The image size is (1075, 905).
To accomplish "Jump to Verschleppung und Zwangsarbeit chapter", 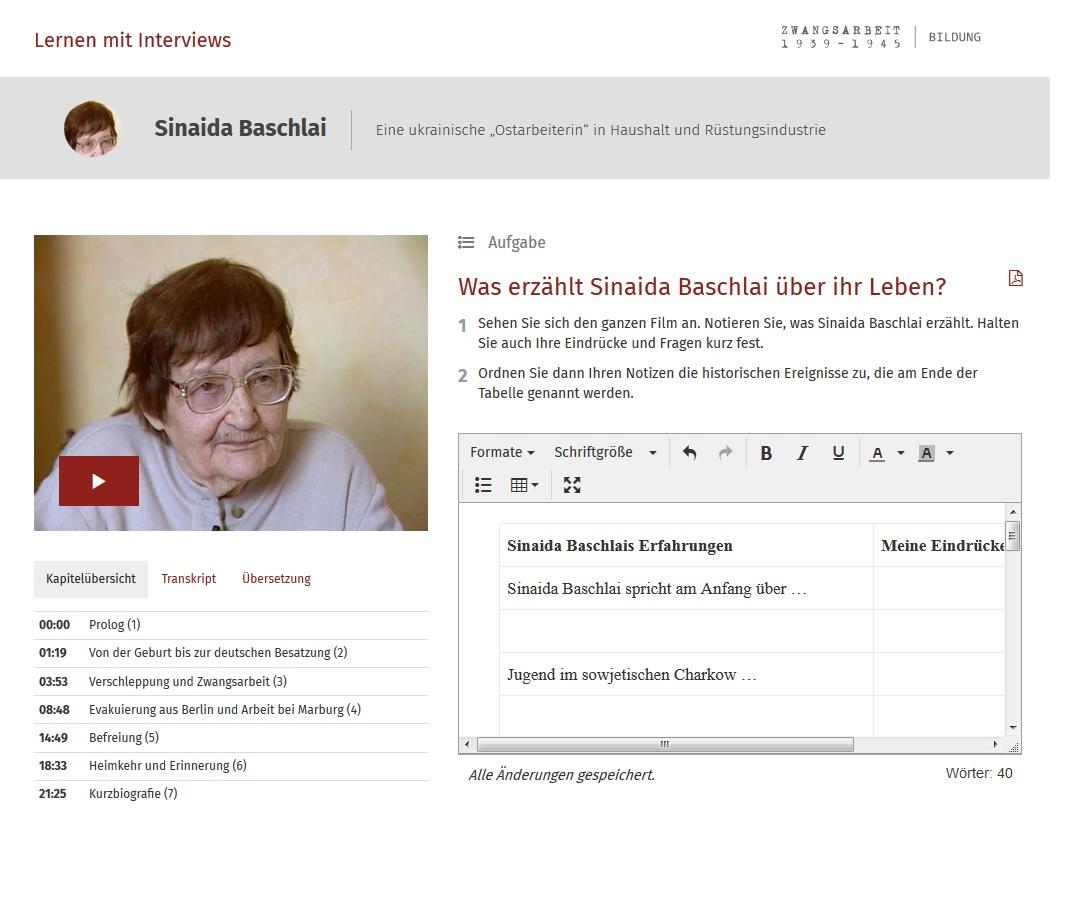I will click(x=231, y=681).
